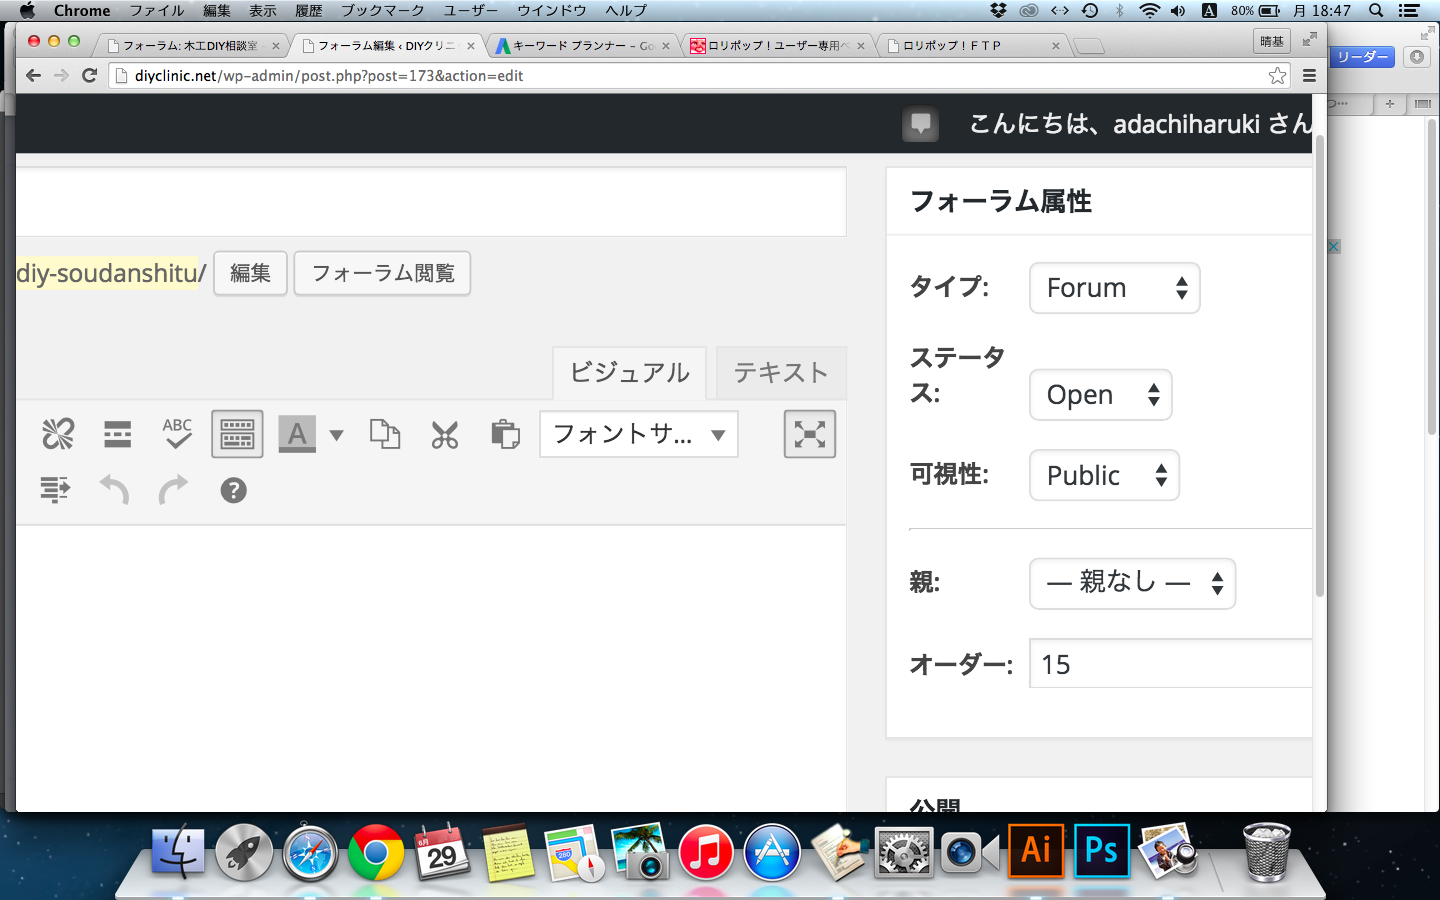
Task: Apply the text color A button
Action: click(297, 434)
